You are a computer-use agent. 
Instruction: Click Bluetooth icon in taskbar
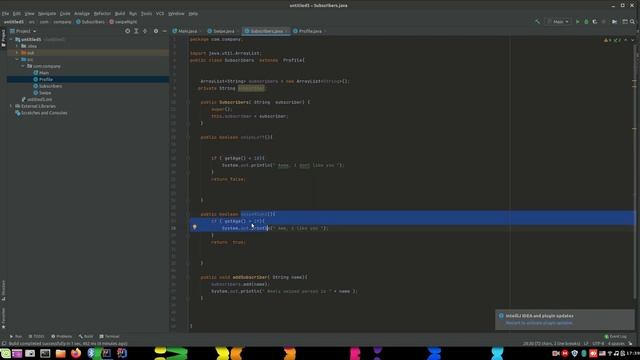click(x=91, y=353)
